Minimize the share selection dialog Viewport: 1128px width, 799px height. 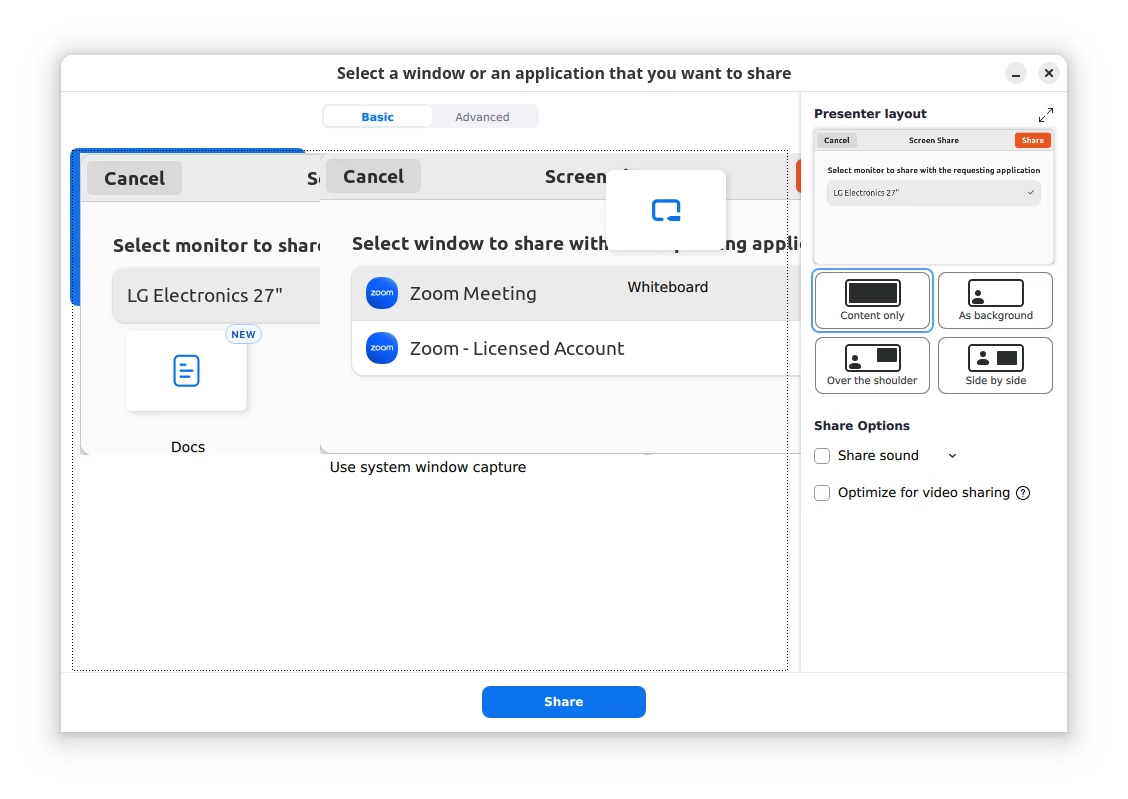click(1016, 73)
